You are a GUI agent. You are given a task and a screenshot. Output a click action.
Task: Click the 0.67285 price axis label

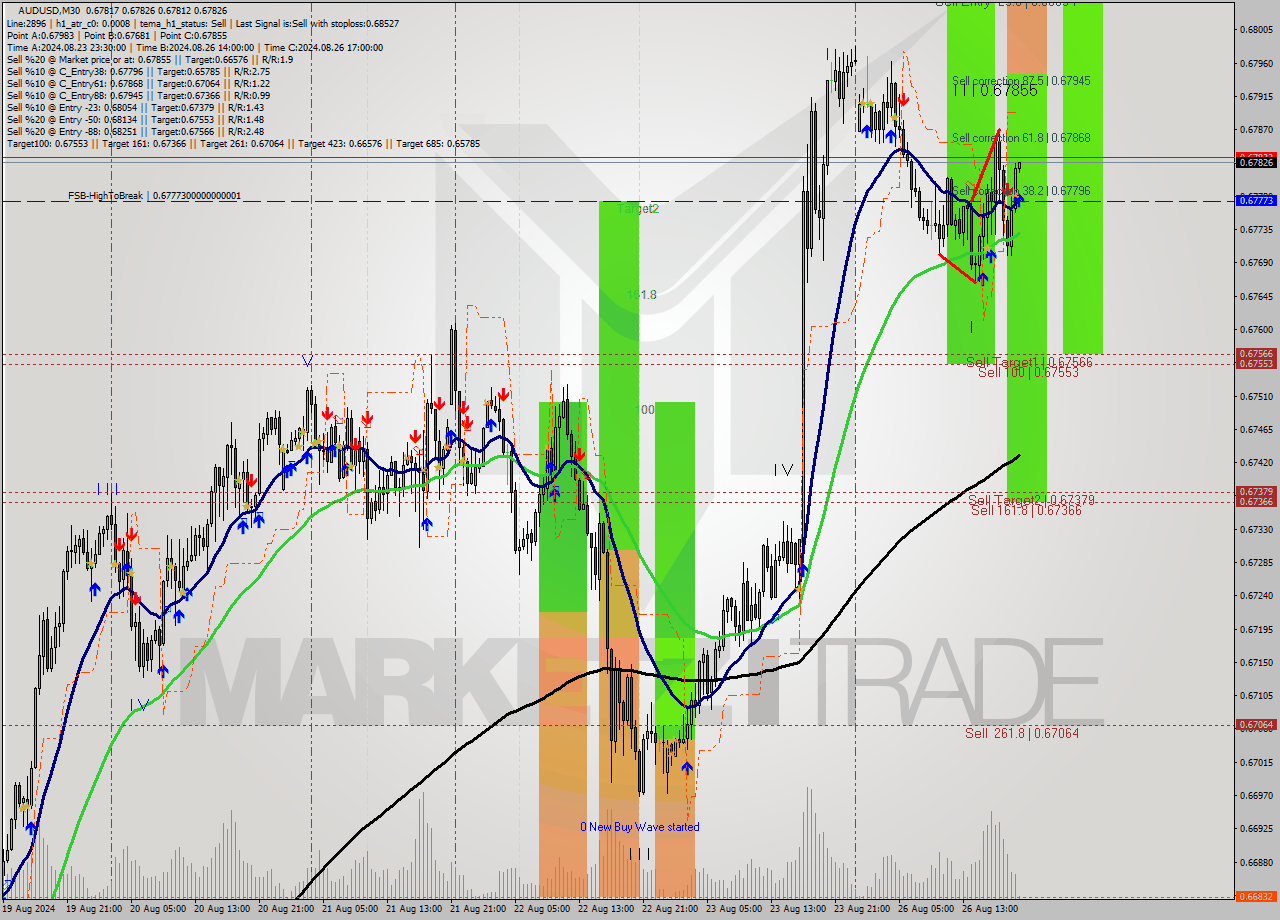(1256, 562)
